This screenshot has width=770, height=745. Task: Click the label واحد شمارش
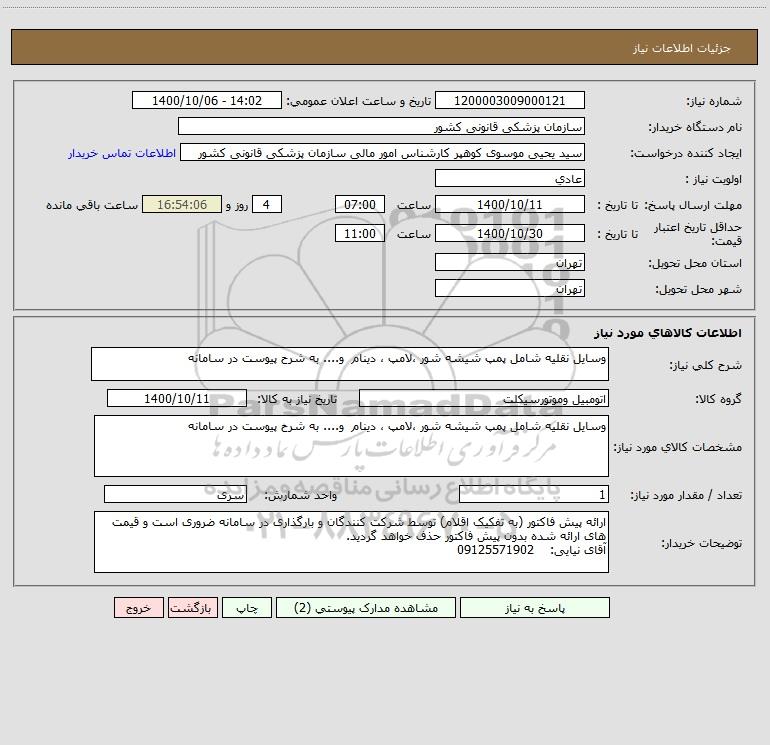pos(301,496)
